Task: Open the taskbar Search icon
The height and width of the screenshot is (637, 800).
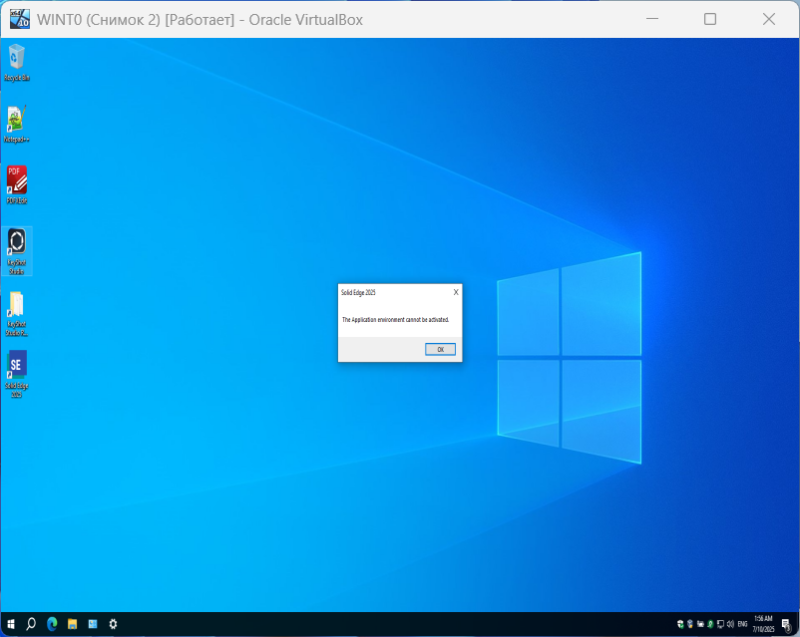Action: 31,624
